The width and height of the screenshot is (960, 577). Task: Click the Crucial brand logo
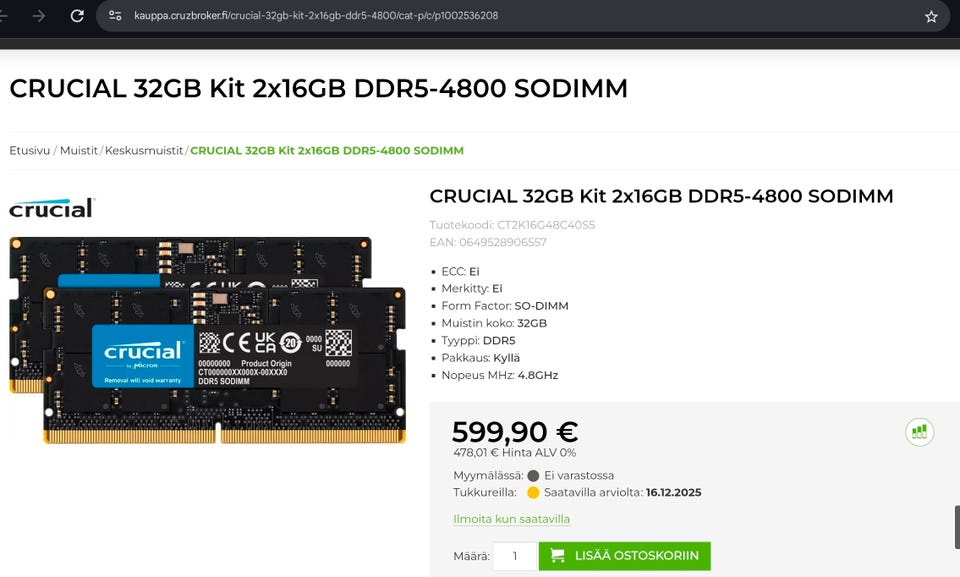pos(53,208)
